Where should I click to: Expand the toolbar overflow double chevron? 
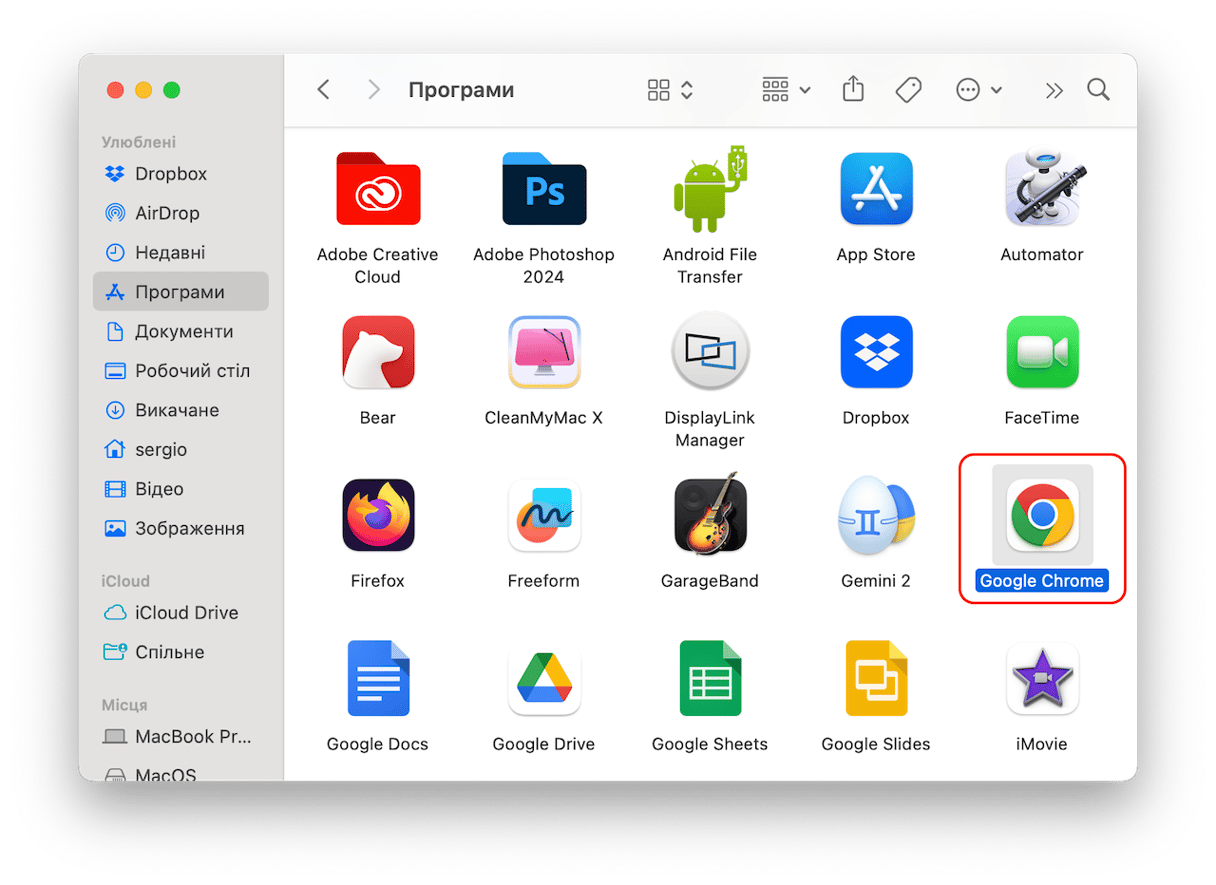[1053, 90]
